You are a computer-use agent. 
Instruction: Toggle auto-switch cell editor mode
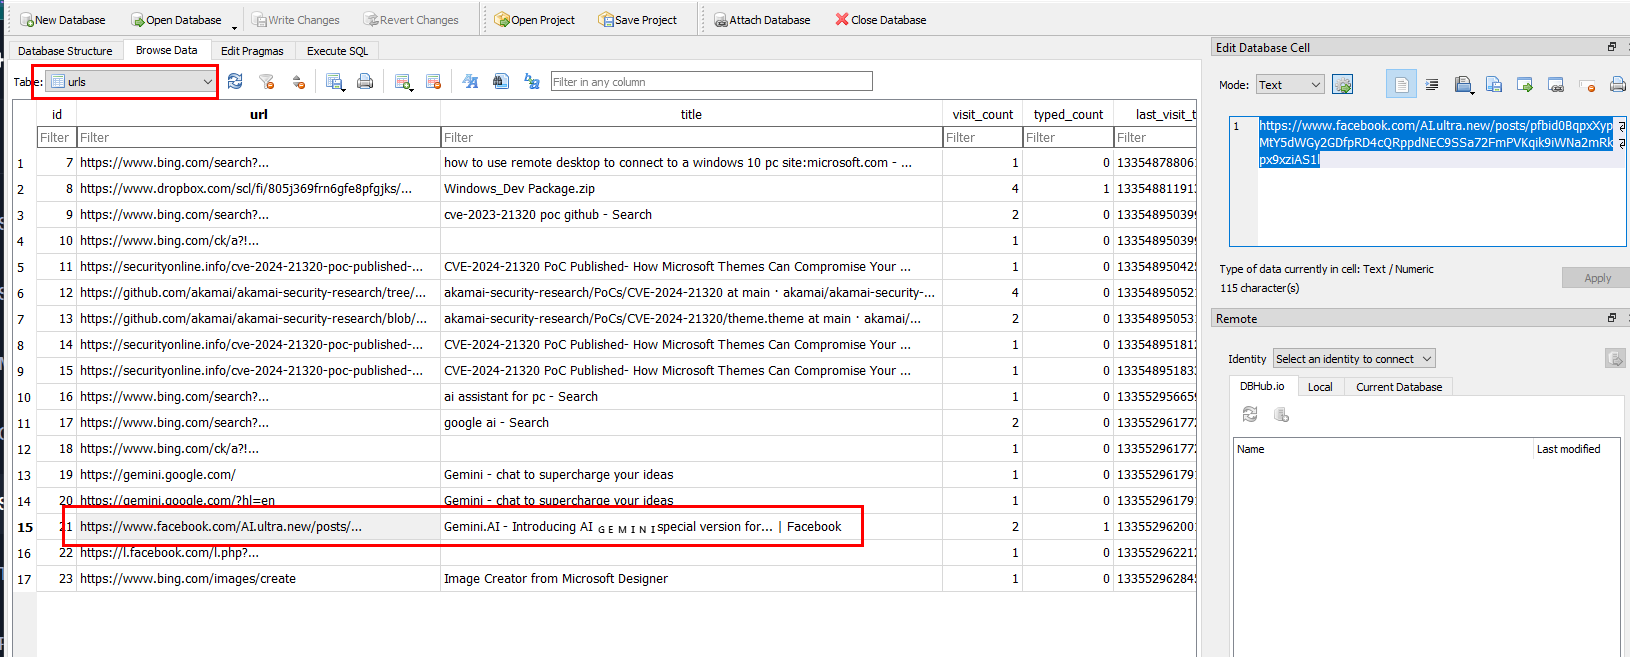point(1342,85)
